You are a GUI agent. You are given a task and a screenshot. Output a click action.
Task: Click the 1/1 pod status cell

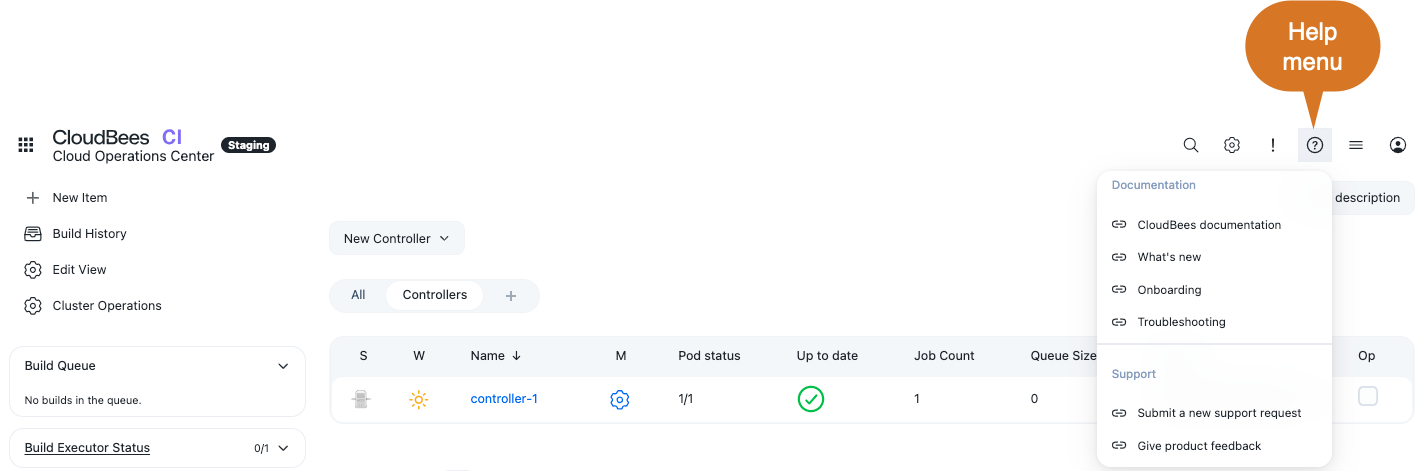(x=686, y=399)
